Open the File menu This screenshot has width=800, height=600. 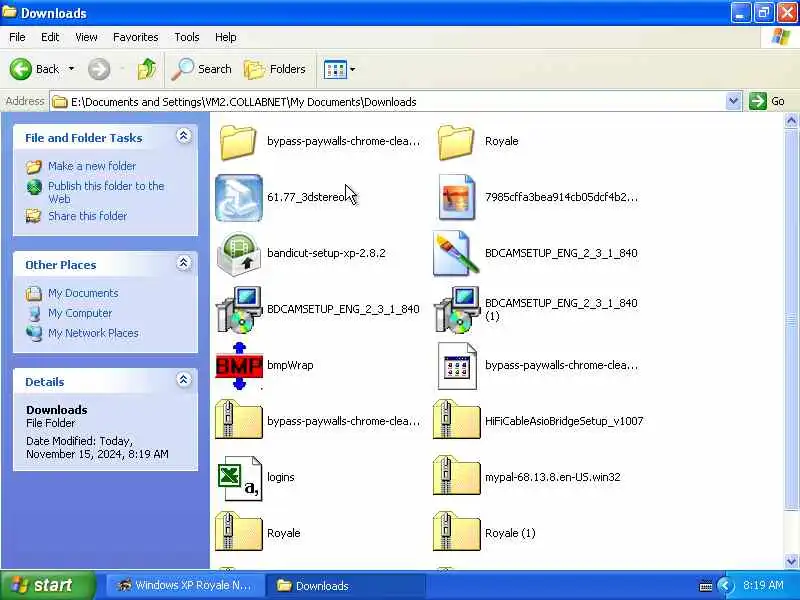coord(17,37)
